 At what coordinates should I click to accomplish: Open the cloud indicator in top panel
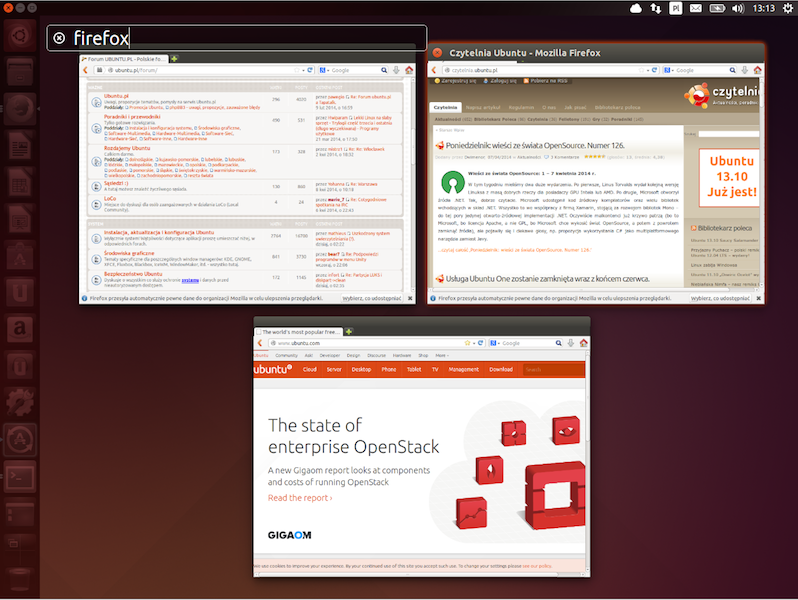pyautogui.click(x=636, y=8)
